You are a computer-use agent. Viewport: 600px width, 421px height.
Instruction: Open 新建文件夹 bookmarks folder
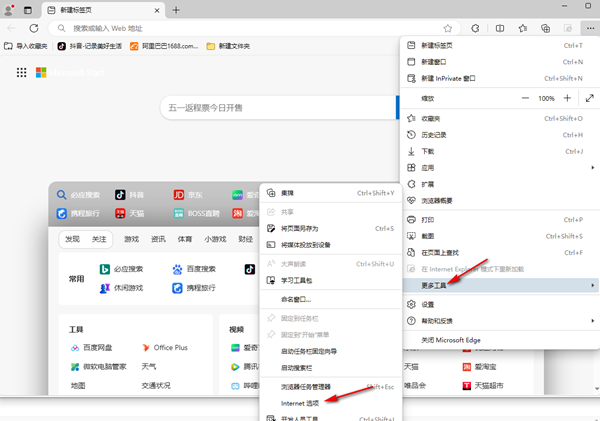point(228,46)
